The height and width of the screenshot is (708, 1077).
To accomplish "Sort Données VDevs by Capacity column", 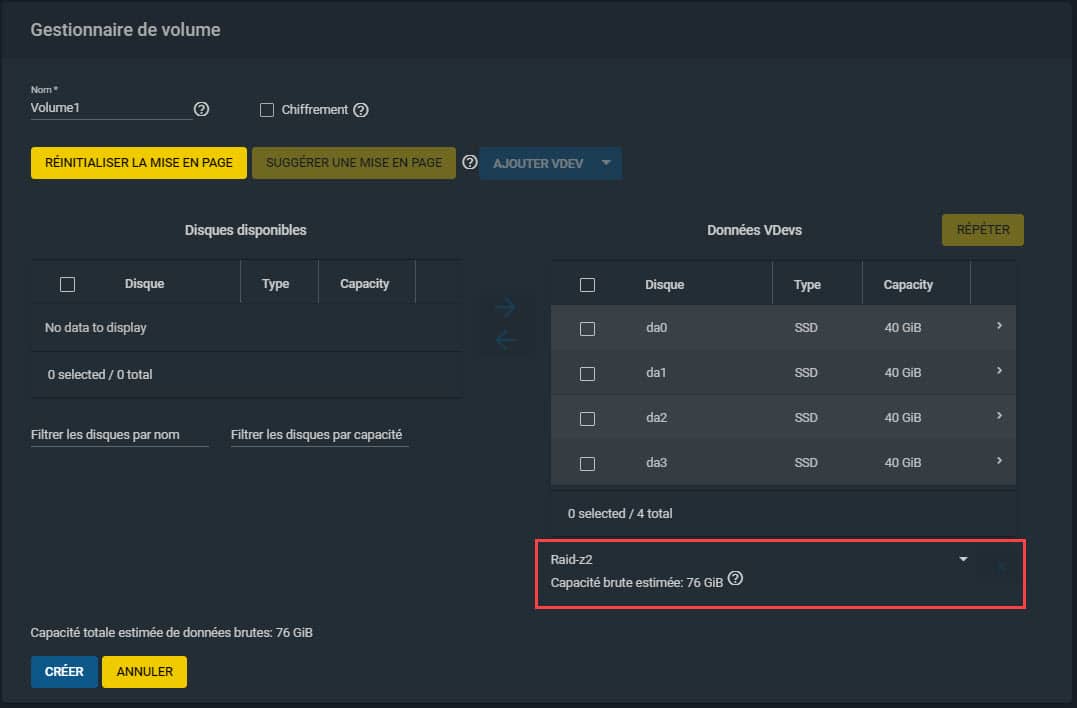I will point(908,284).
